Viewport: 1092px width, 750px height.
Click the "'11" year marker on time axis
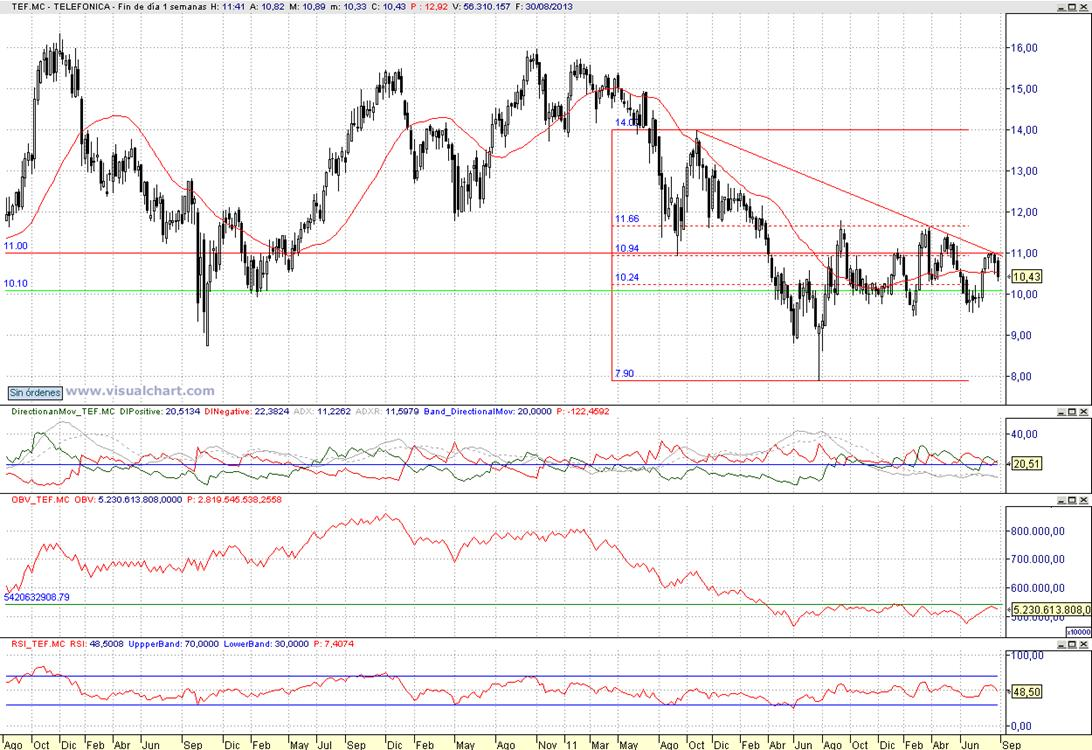tap(572, 744)
